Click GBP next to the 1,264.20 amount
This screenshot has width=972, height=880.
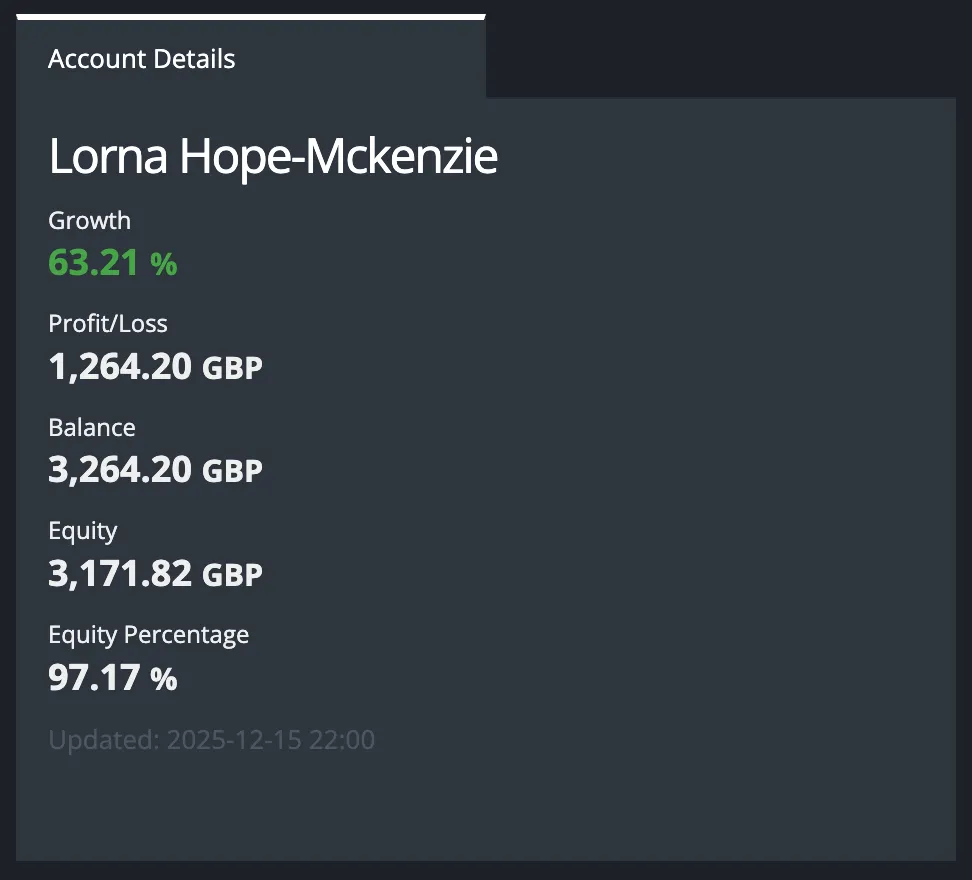232,368
